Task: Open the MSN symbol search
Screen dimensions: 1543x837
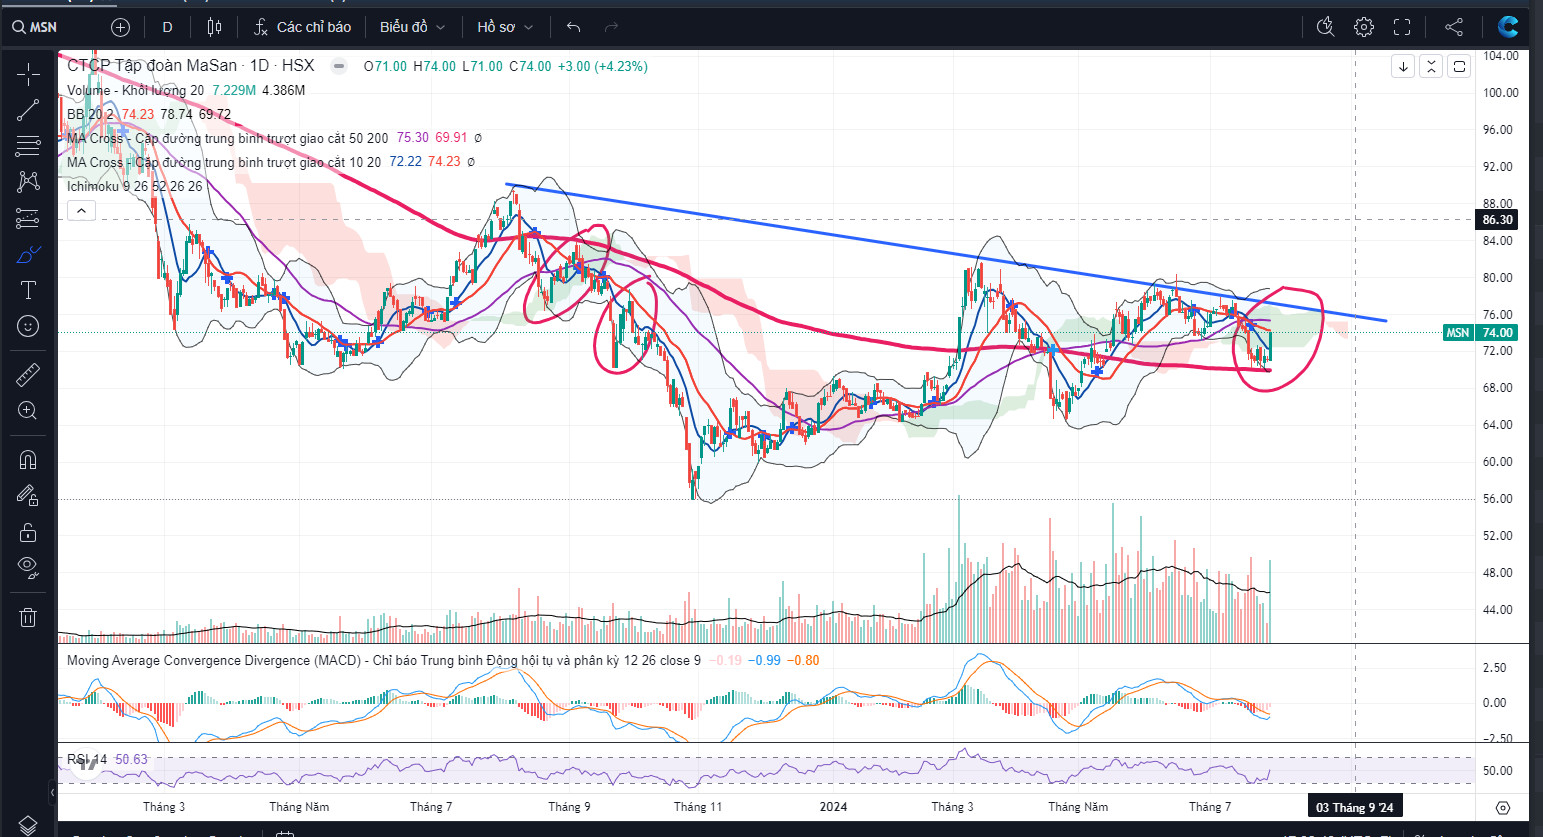Action: [35, 27]
